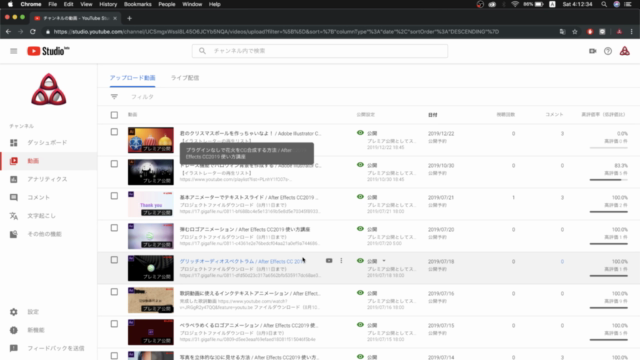Open ペラペラめくるロゴアニメーション title
Screen dimensions: 640x360
pos(249,325)
